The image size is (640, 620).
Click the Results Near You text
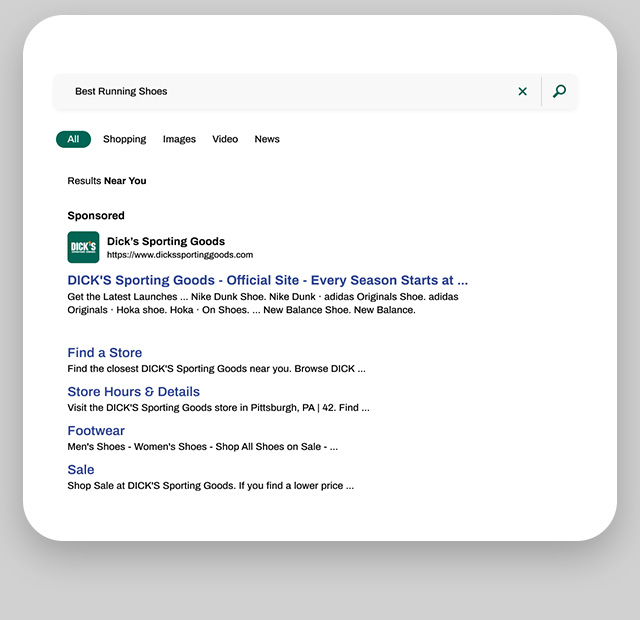tap(107, 181)
